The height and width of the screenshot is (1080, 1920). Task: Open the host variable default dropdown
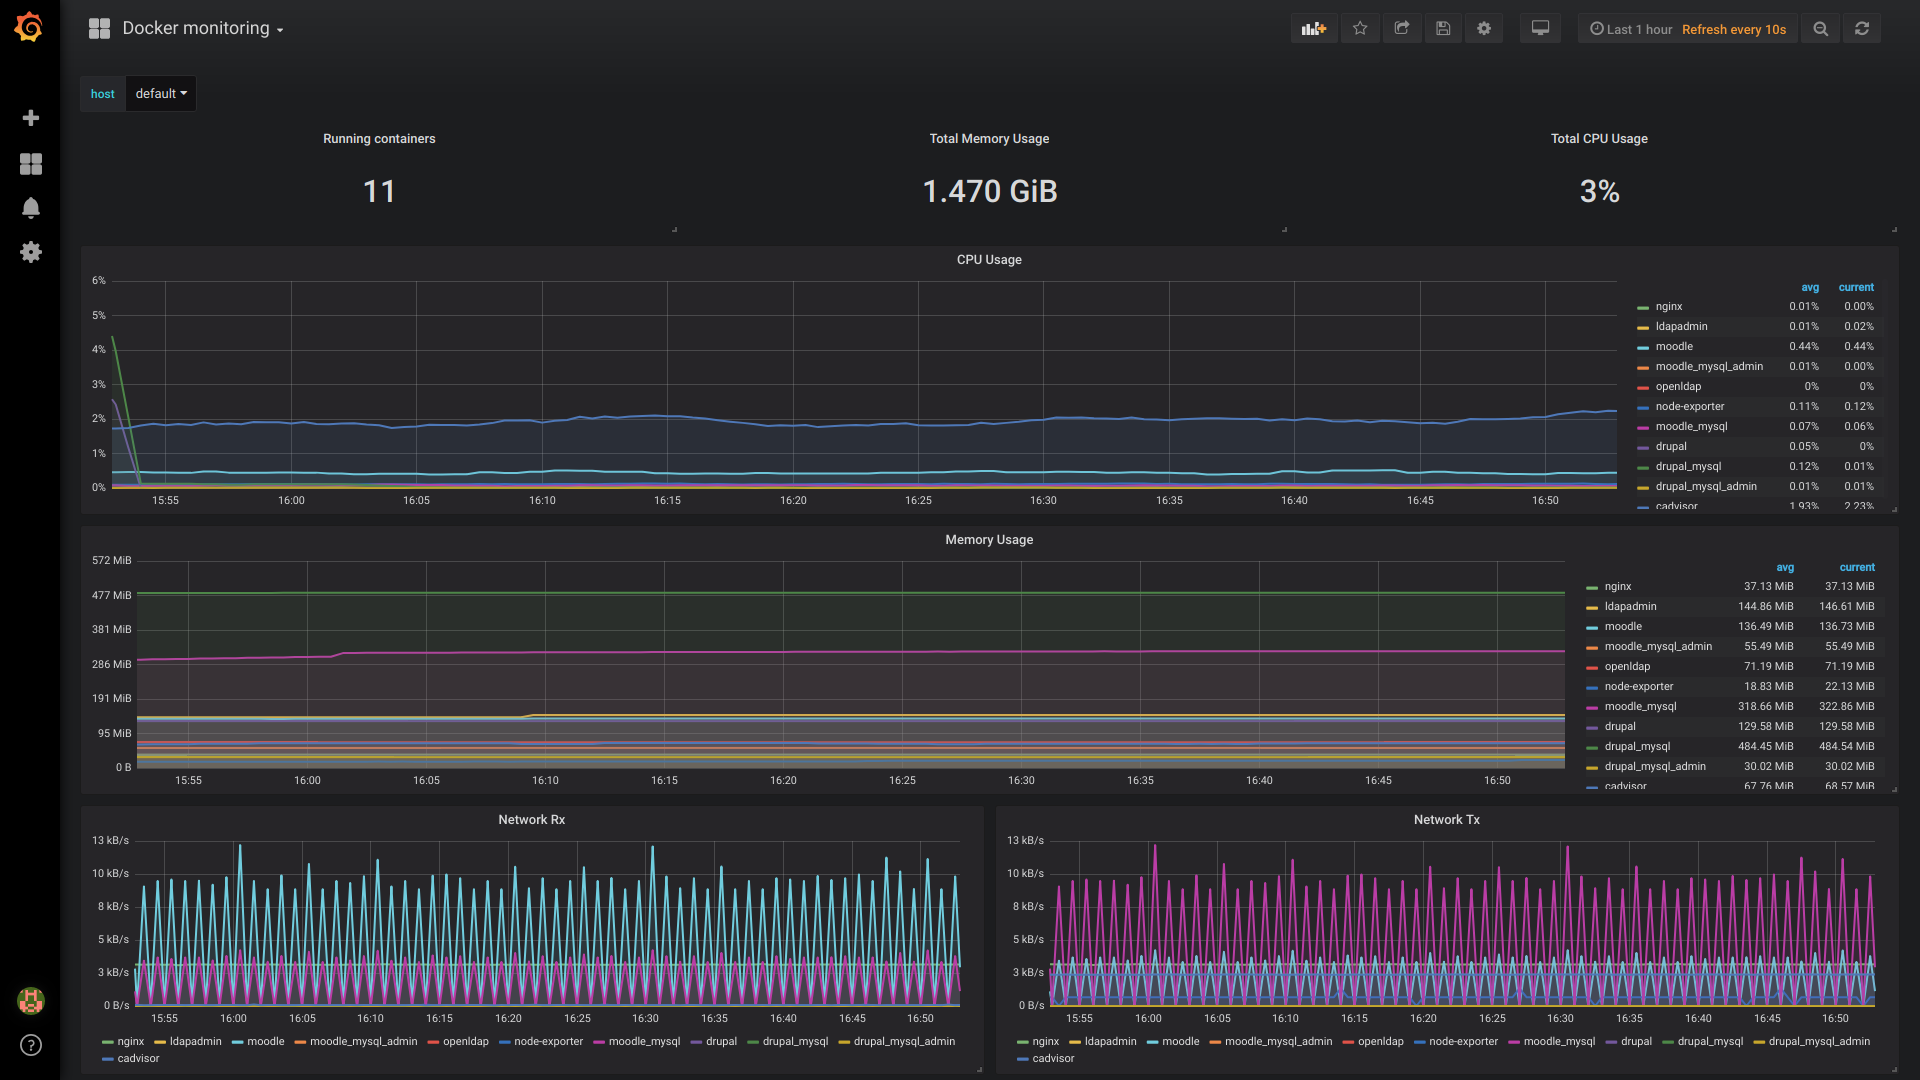[x=161, y=94]
